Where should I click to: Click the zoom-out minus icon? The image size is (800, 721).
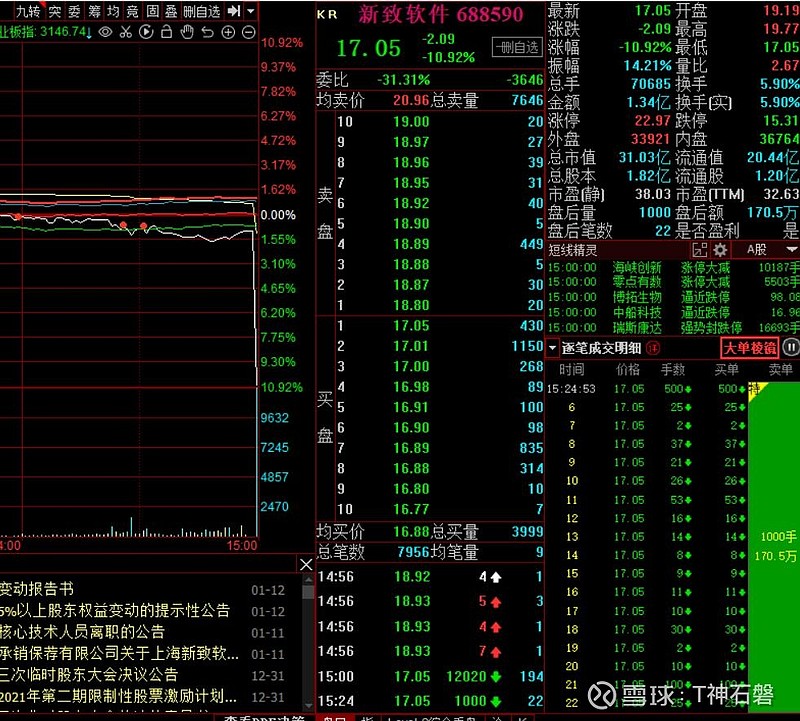pos(246,32)
